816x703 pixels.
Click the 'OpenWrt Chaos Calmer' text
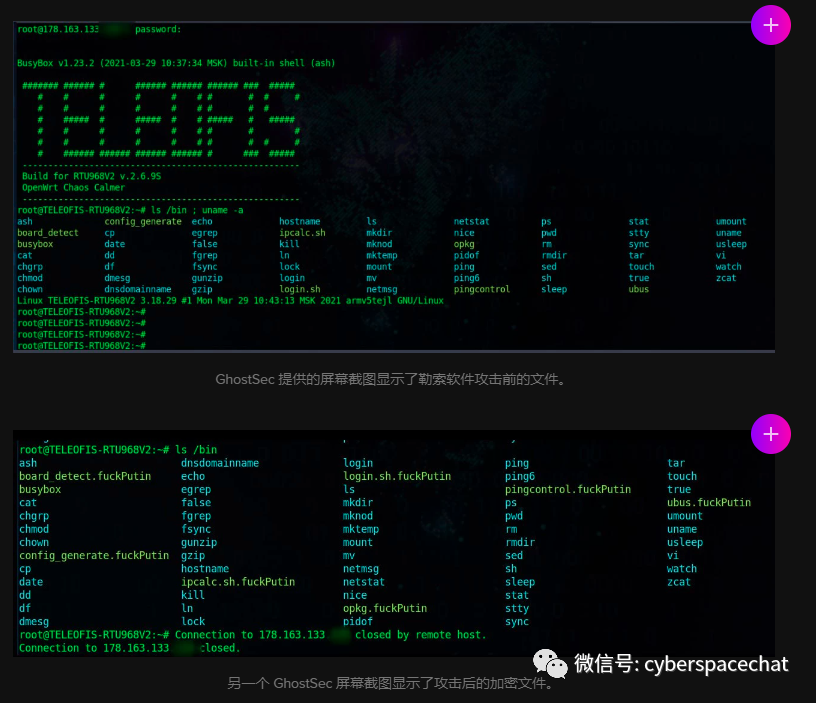pyautogui.click(x=73, y=187)
